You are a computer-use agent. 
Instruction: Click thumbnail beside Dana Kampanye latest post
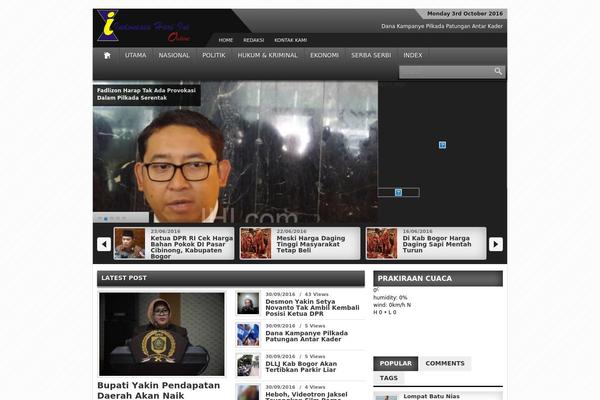pyautogui.click(x=248, y=335)
